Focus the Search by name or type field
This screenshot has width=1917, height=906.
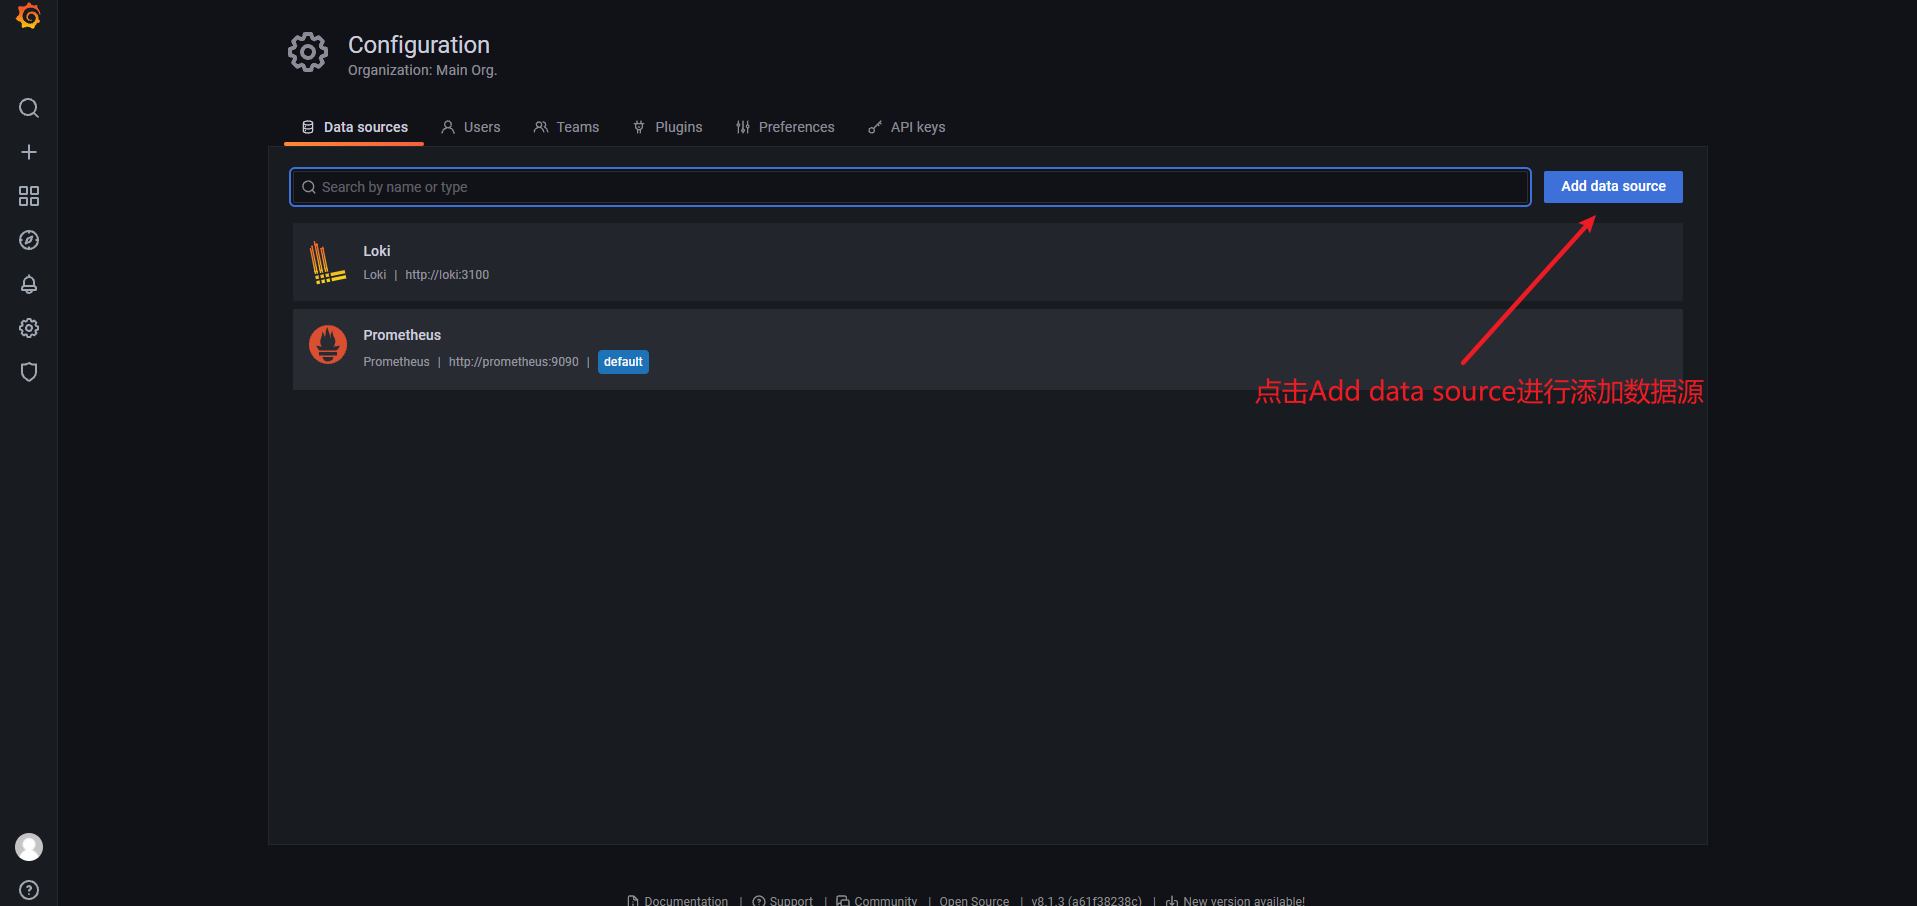[x=910, y=187]
